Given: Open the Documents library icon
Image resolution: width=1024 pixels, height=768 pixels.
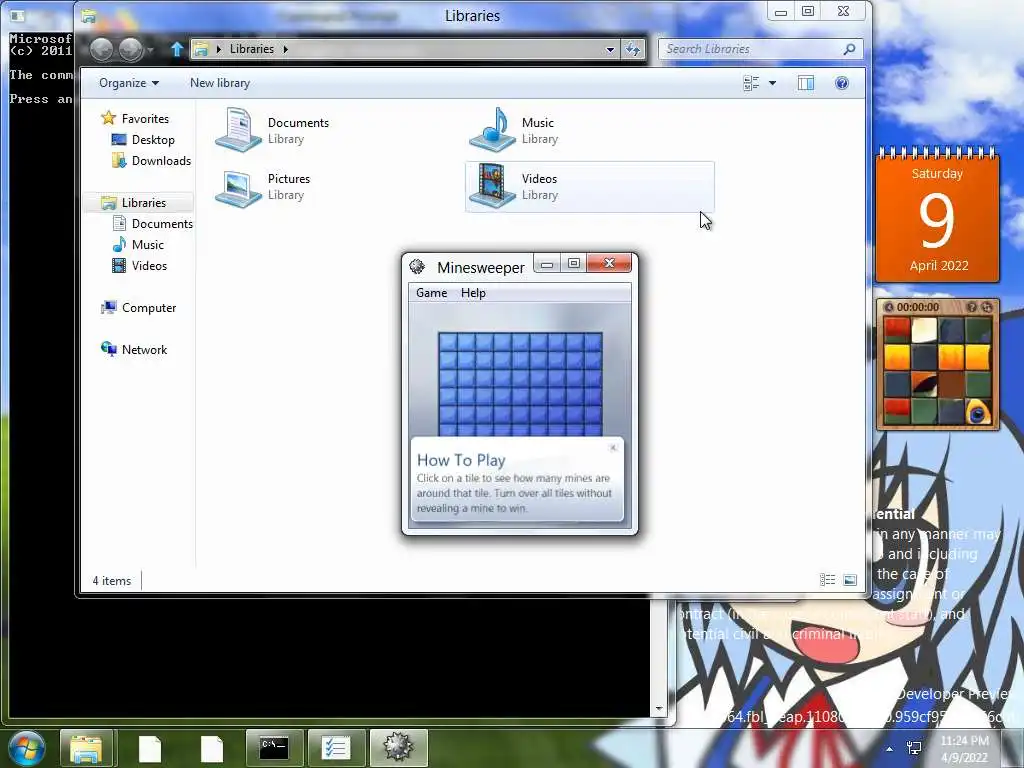Looking at the screenshot, I should pos(238,130).
